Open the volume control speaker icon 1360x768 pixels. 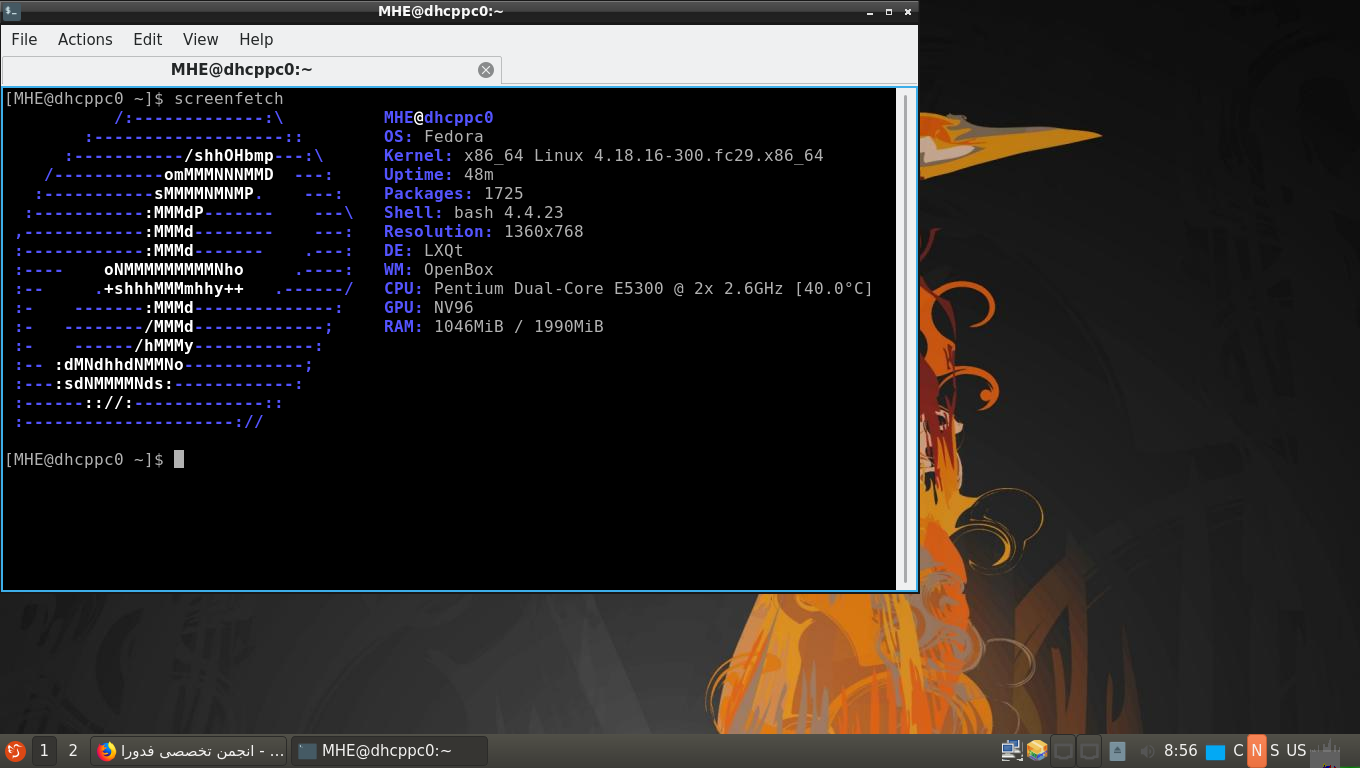(1147, 751)
